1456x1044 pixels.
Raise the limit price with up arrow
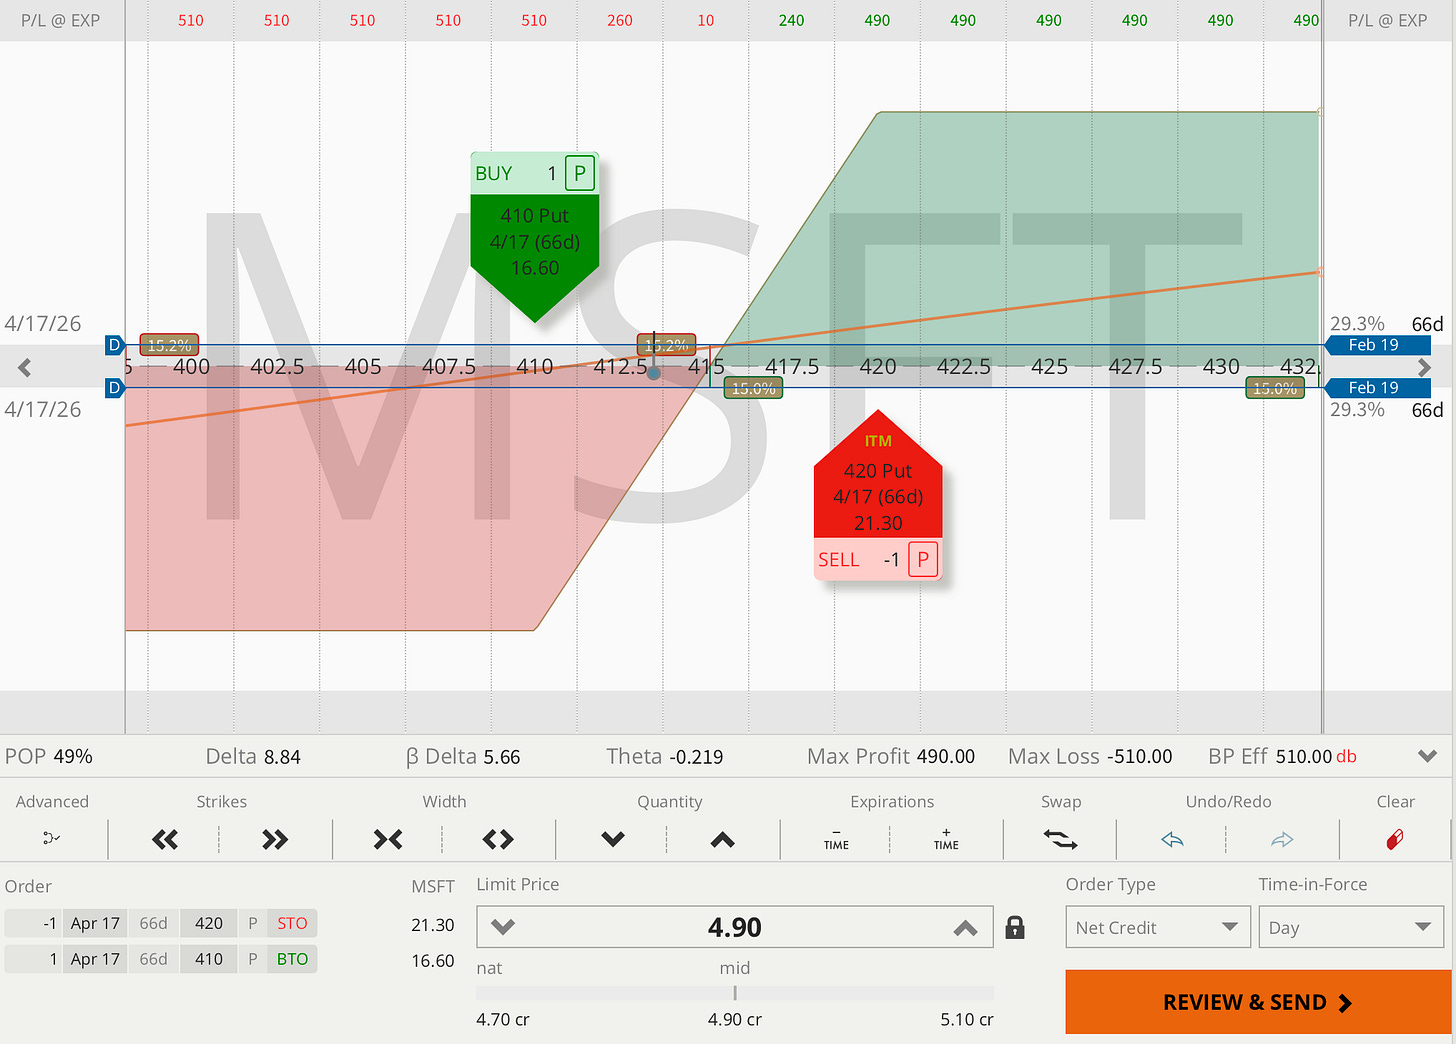click(x=965, y=927)
